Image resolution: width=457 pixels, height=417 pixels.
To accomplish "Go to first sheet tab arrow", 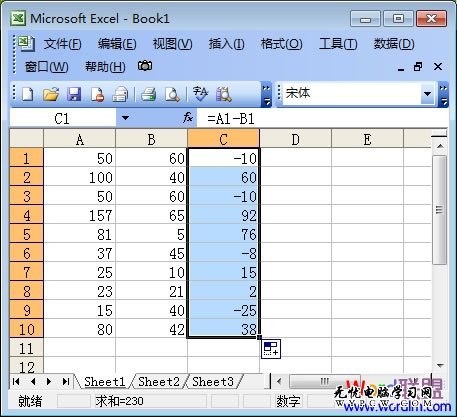I will click(16, 381).
